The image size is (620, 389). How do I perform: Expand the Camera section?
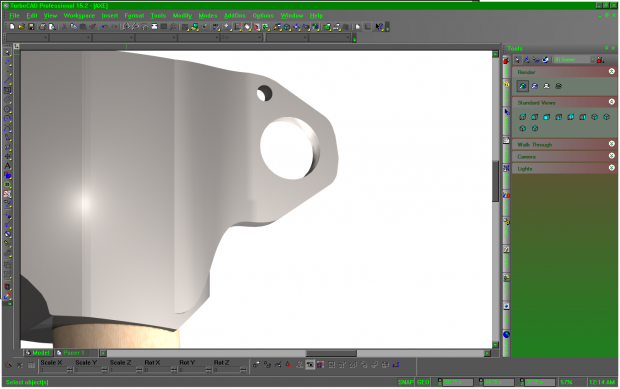click(611, 156)
